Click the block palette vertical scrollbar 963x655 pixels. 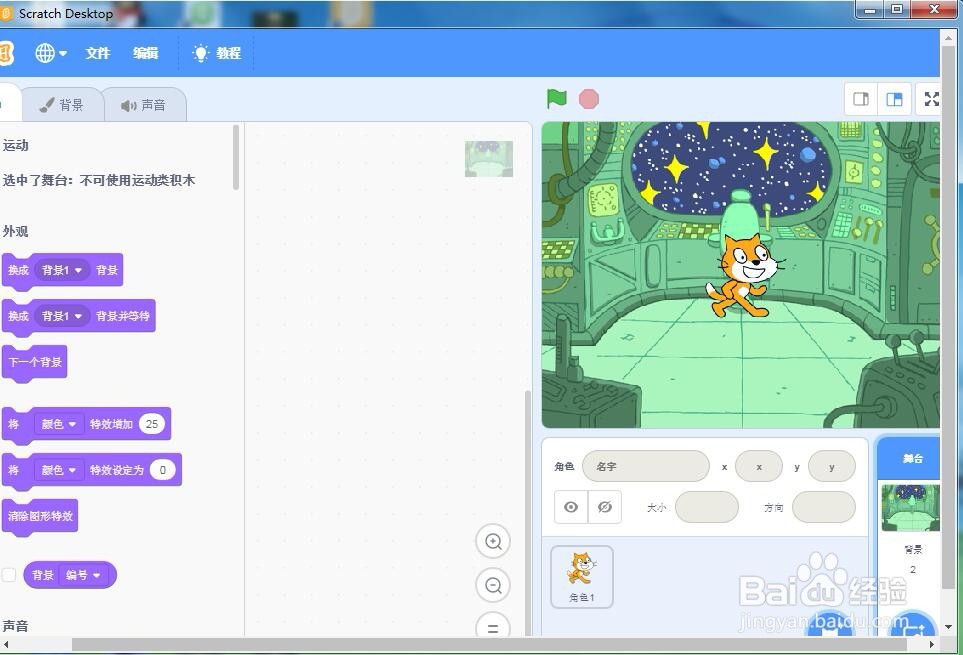[x=236, y=157]
